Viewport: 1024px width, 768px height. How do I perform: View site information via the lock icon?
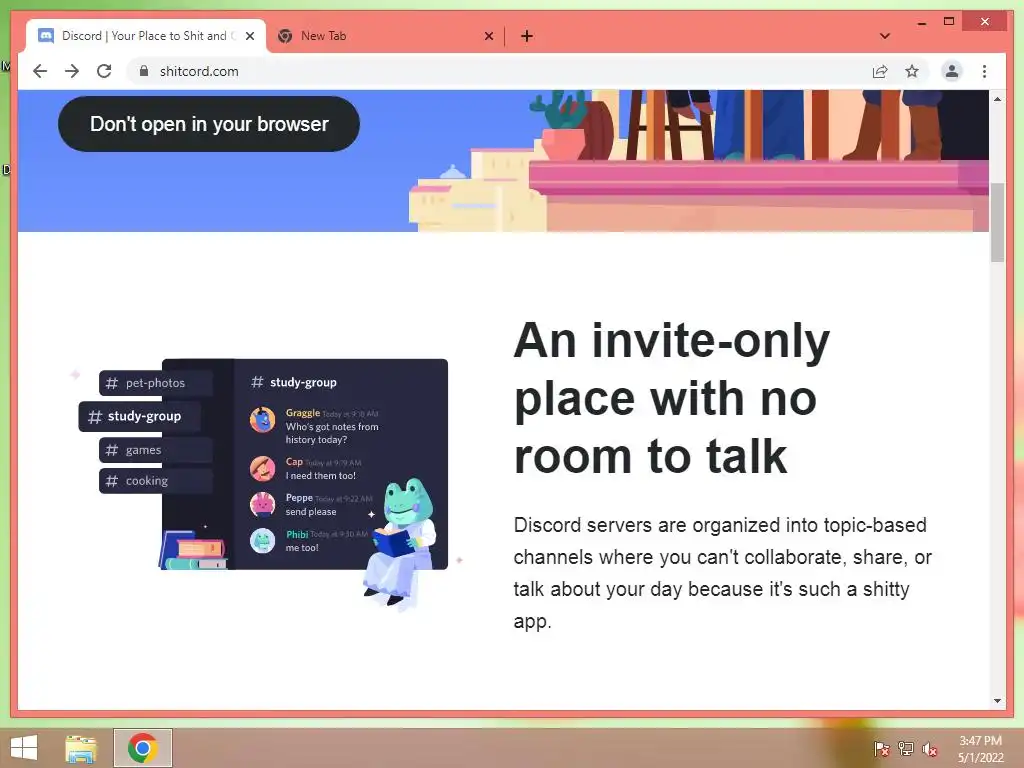coord(144,71)
